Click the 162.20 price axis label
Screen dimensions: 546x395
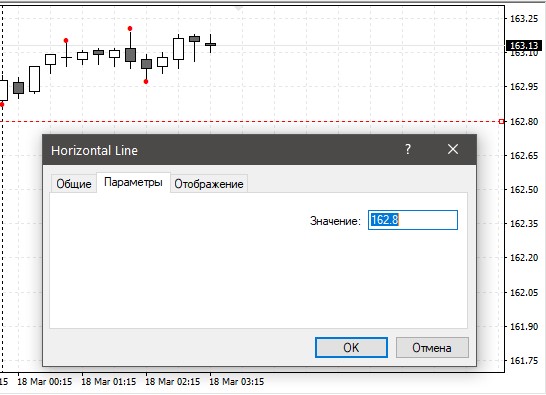(x=524, y=257)
